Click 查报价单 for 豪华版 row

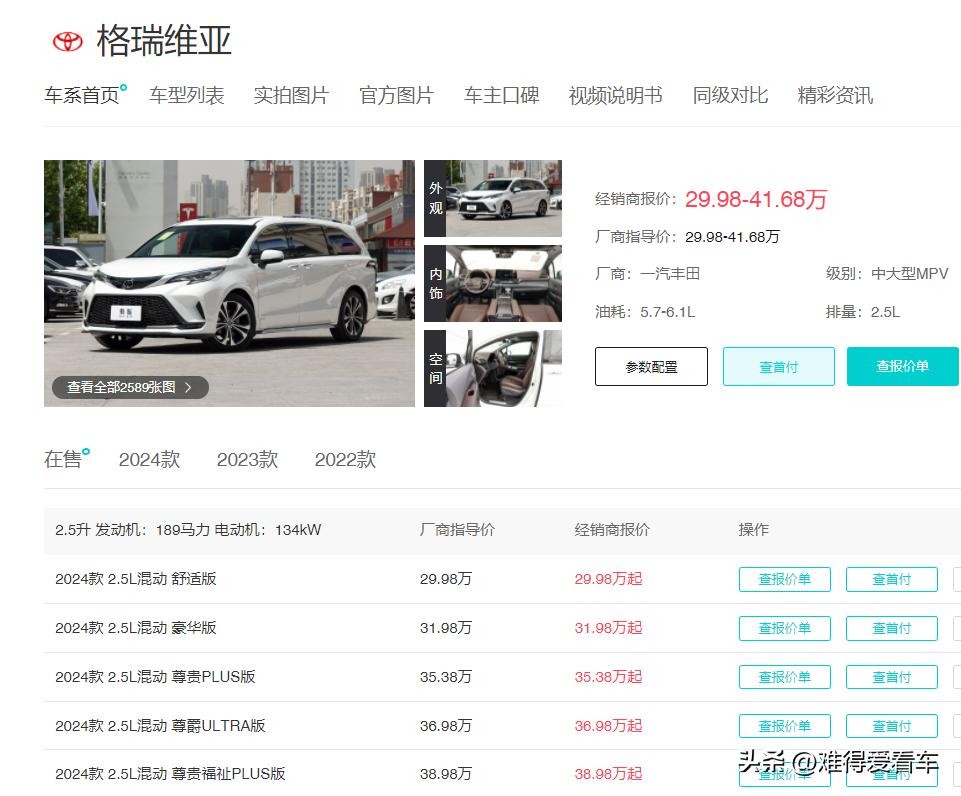point(784,628)
